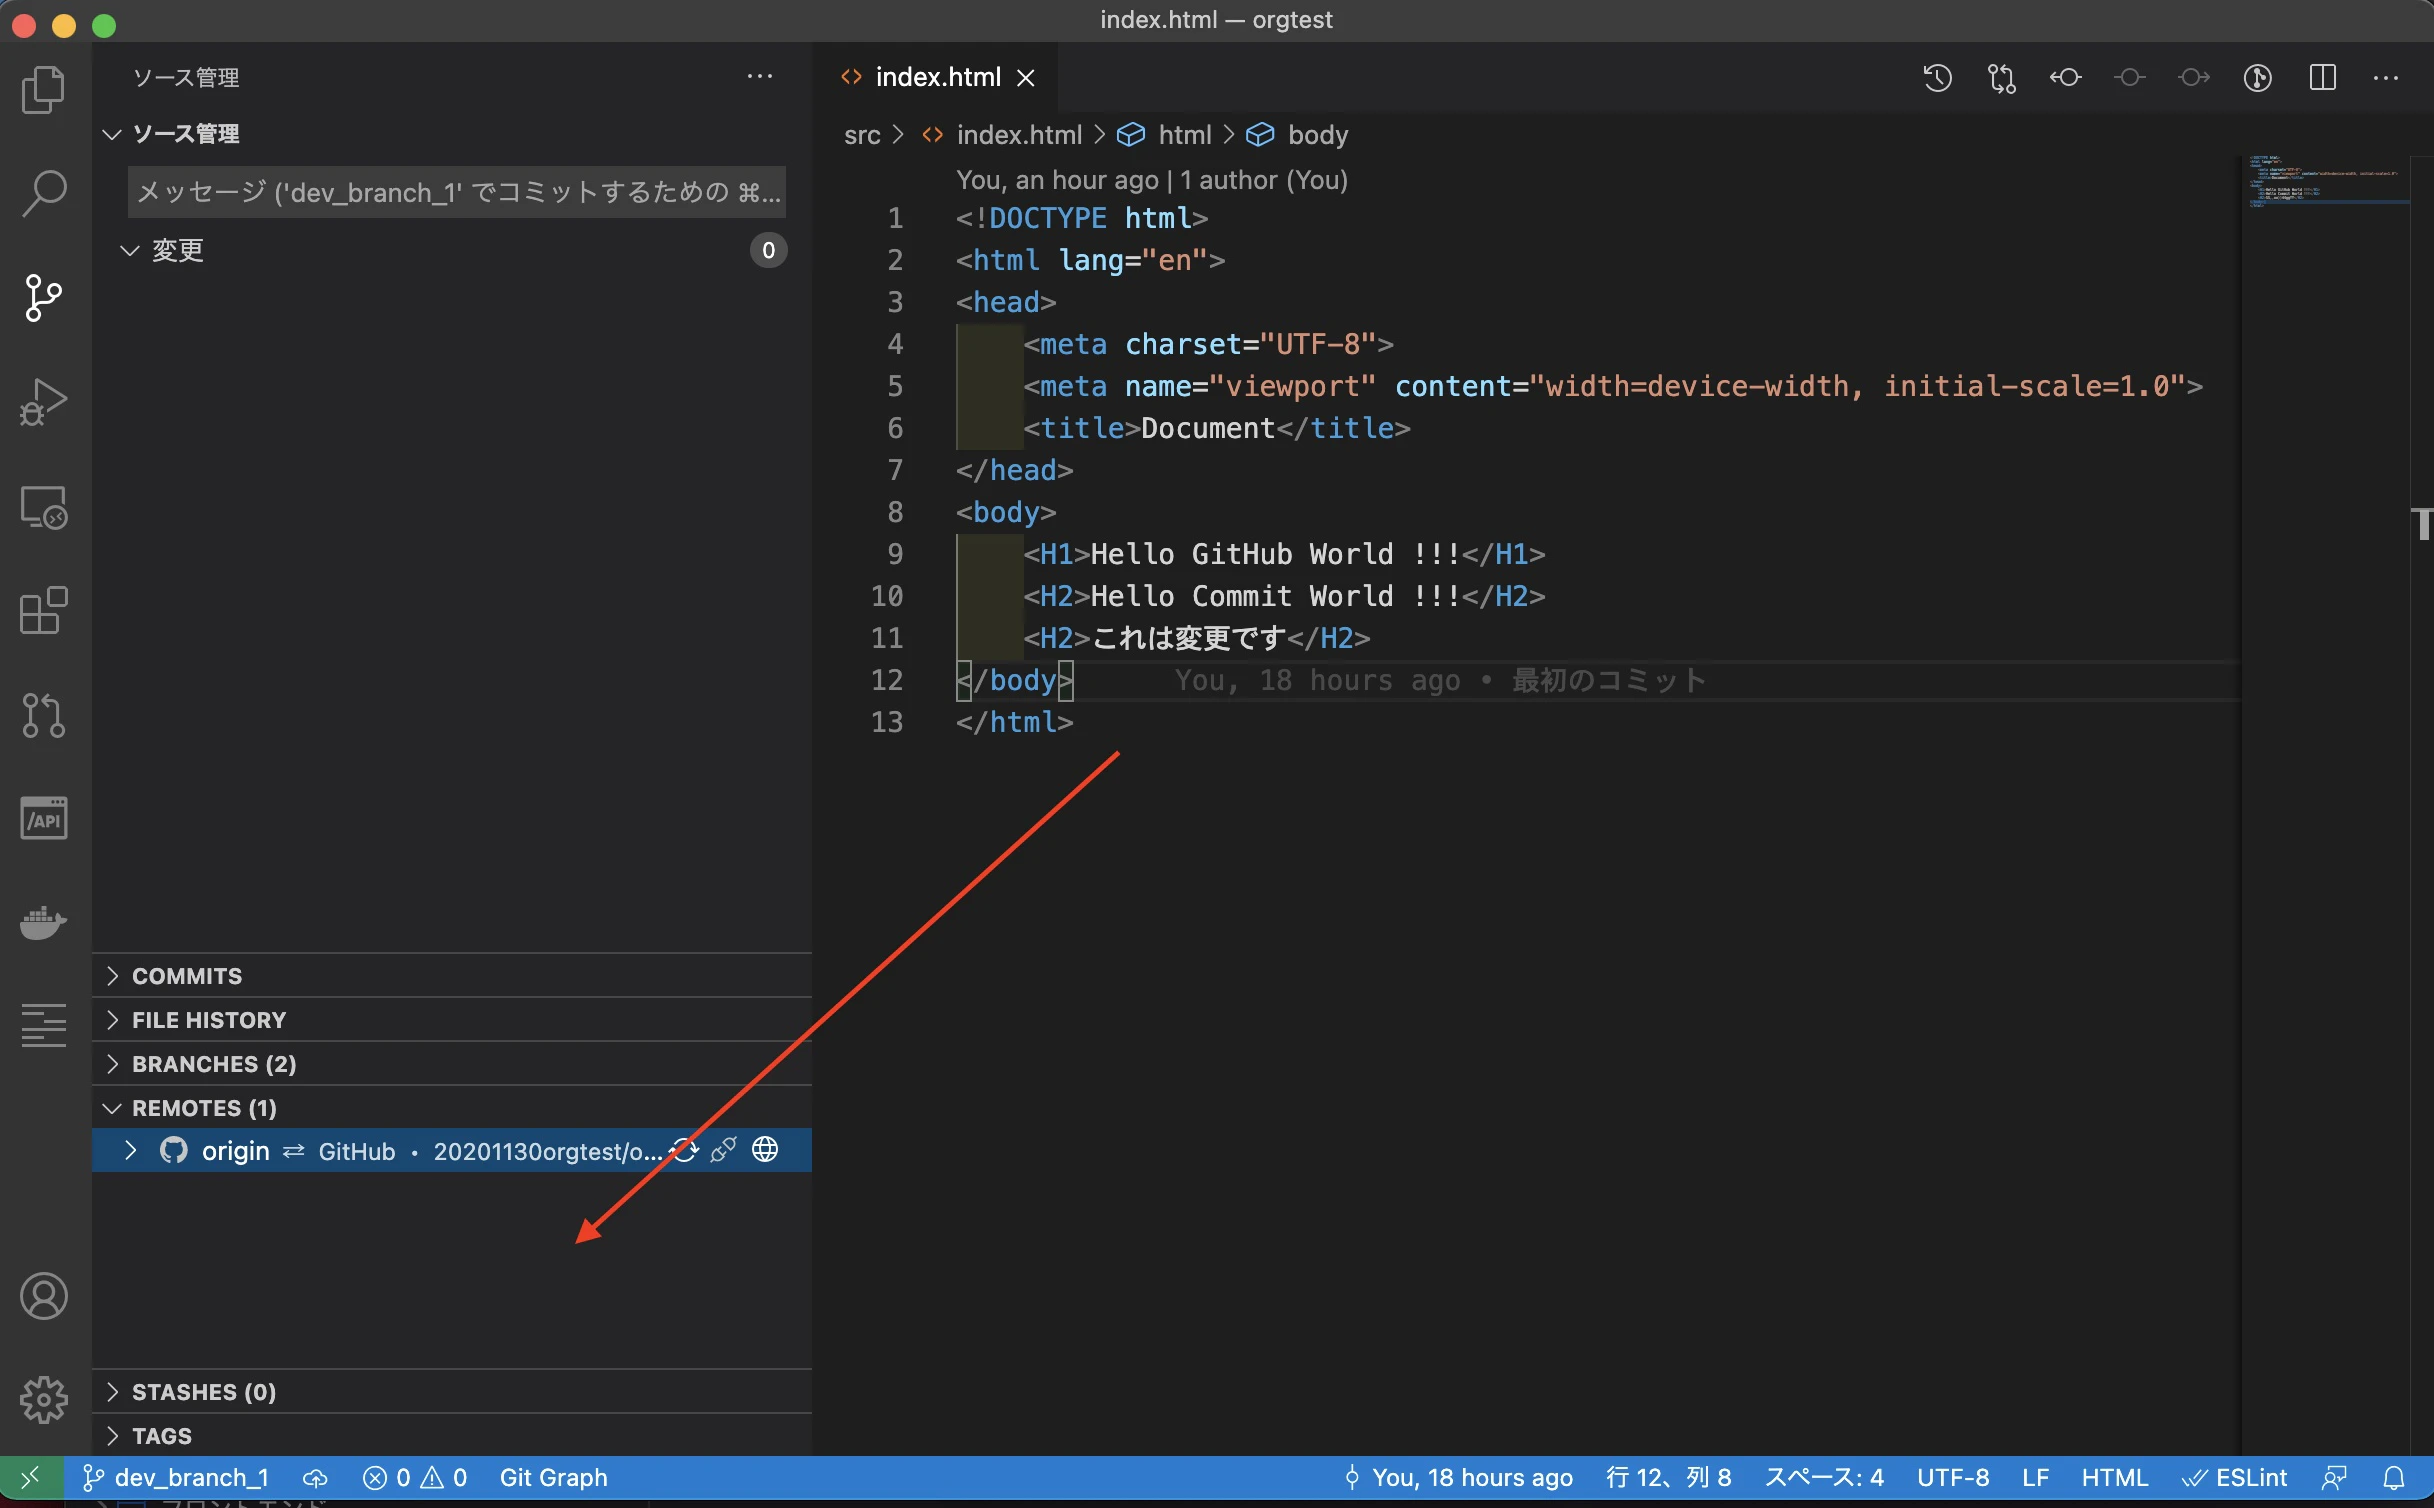
Task: Select the Source Control activity bar icon
Action: 44,298
